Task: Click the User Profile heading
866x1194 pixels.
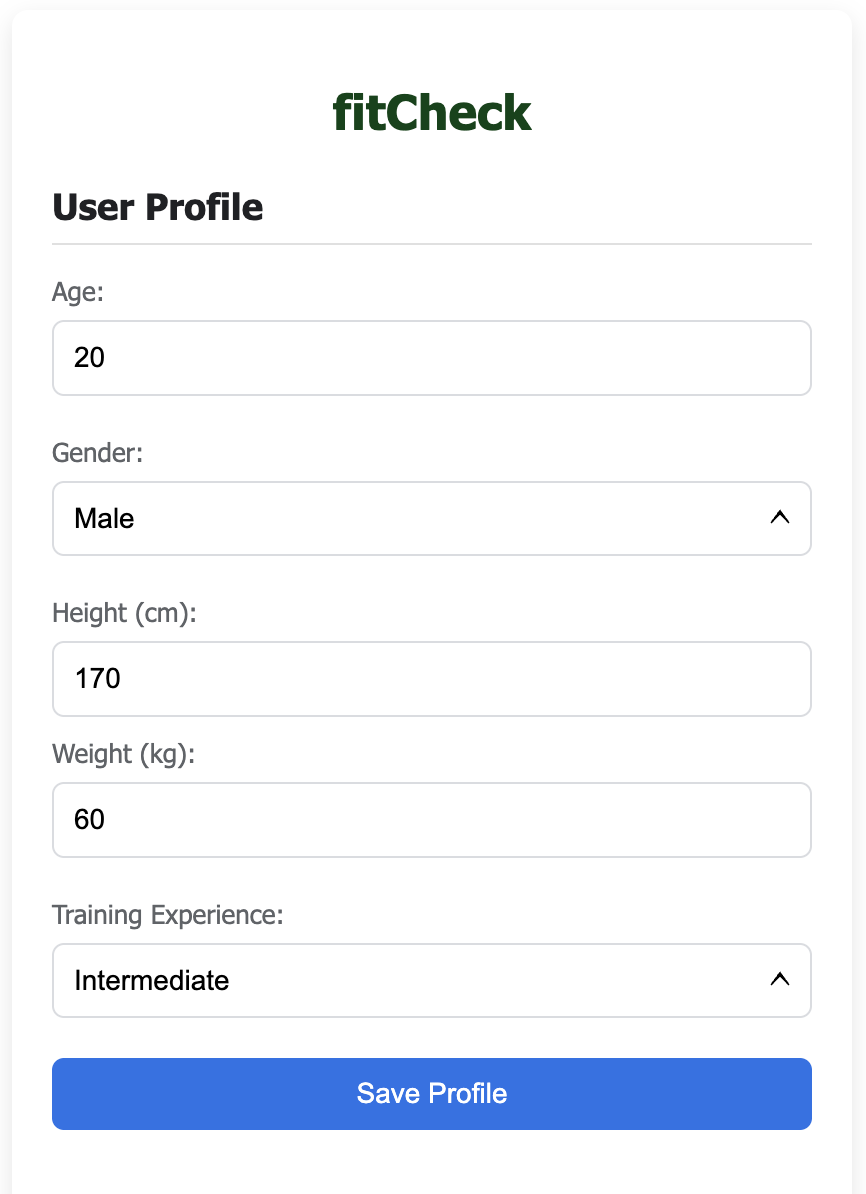Action: pos(158,207)
